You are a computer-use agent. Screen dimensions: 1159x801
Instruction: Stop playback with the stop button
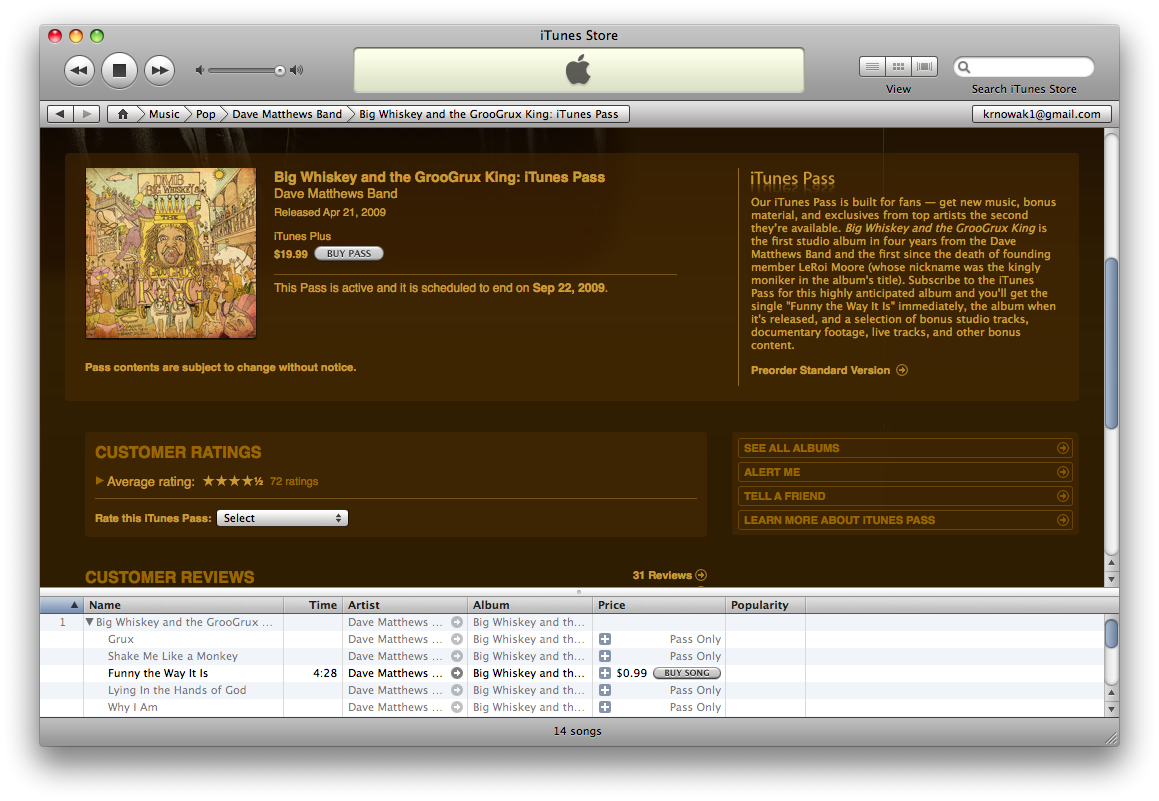pyautogui.click(x=119, y=70)
